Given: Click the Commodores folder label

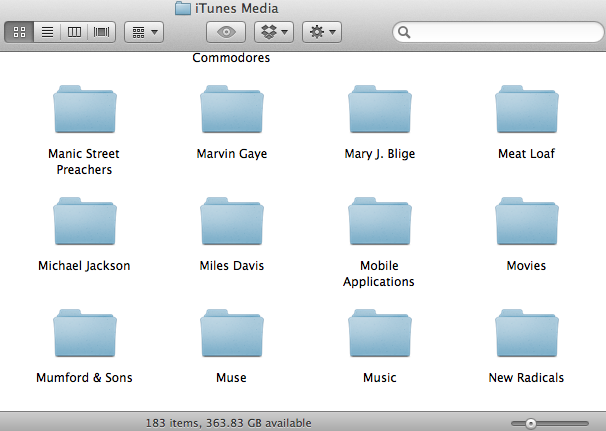Looking at the screenshot, I should tap(231, 58).
